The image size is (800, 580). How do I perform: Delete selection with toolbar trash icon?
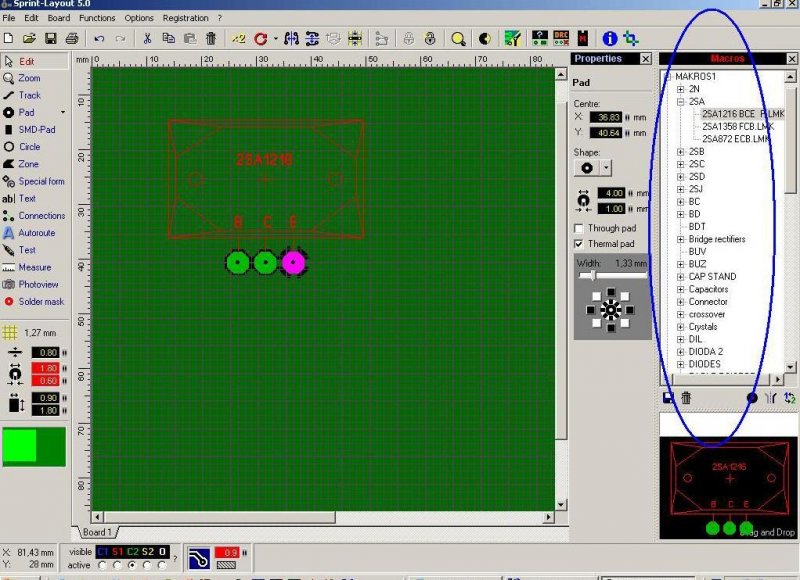point(211,38)
